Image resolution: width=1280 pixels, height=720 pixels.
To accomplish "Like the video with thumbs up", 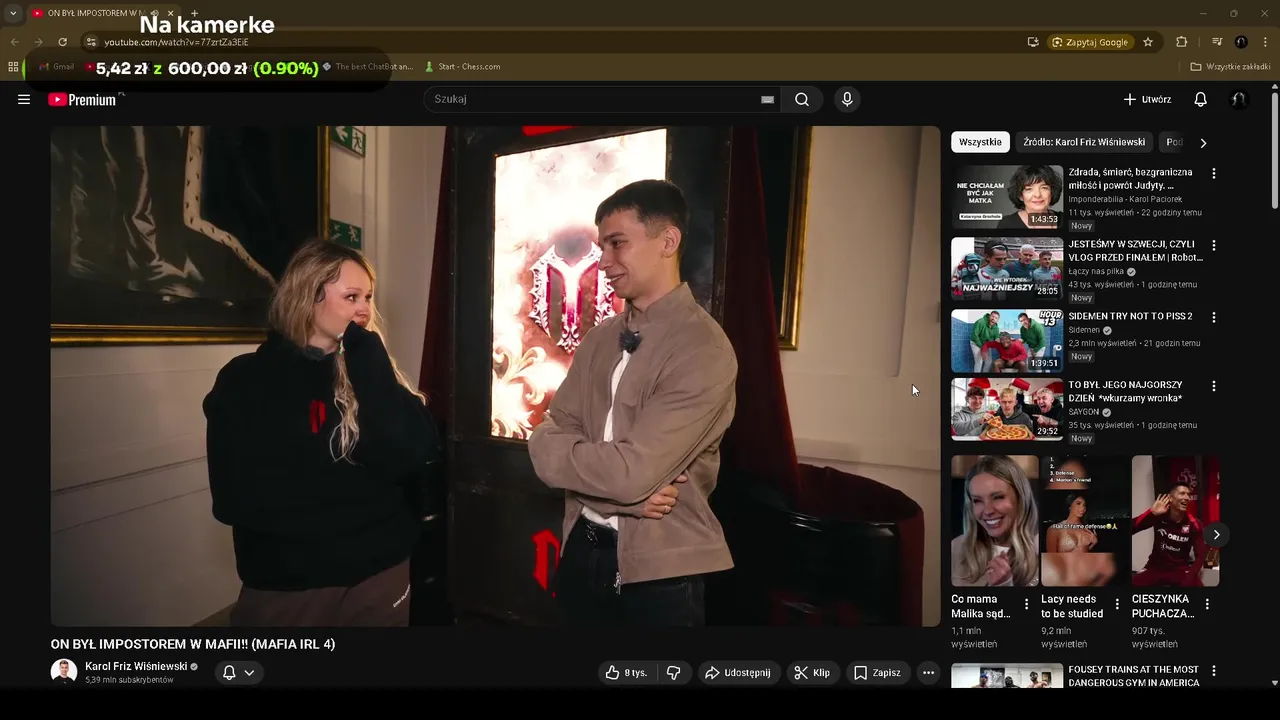I will 627,673.
